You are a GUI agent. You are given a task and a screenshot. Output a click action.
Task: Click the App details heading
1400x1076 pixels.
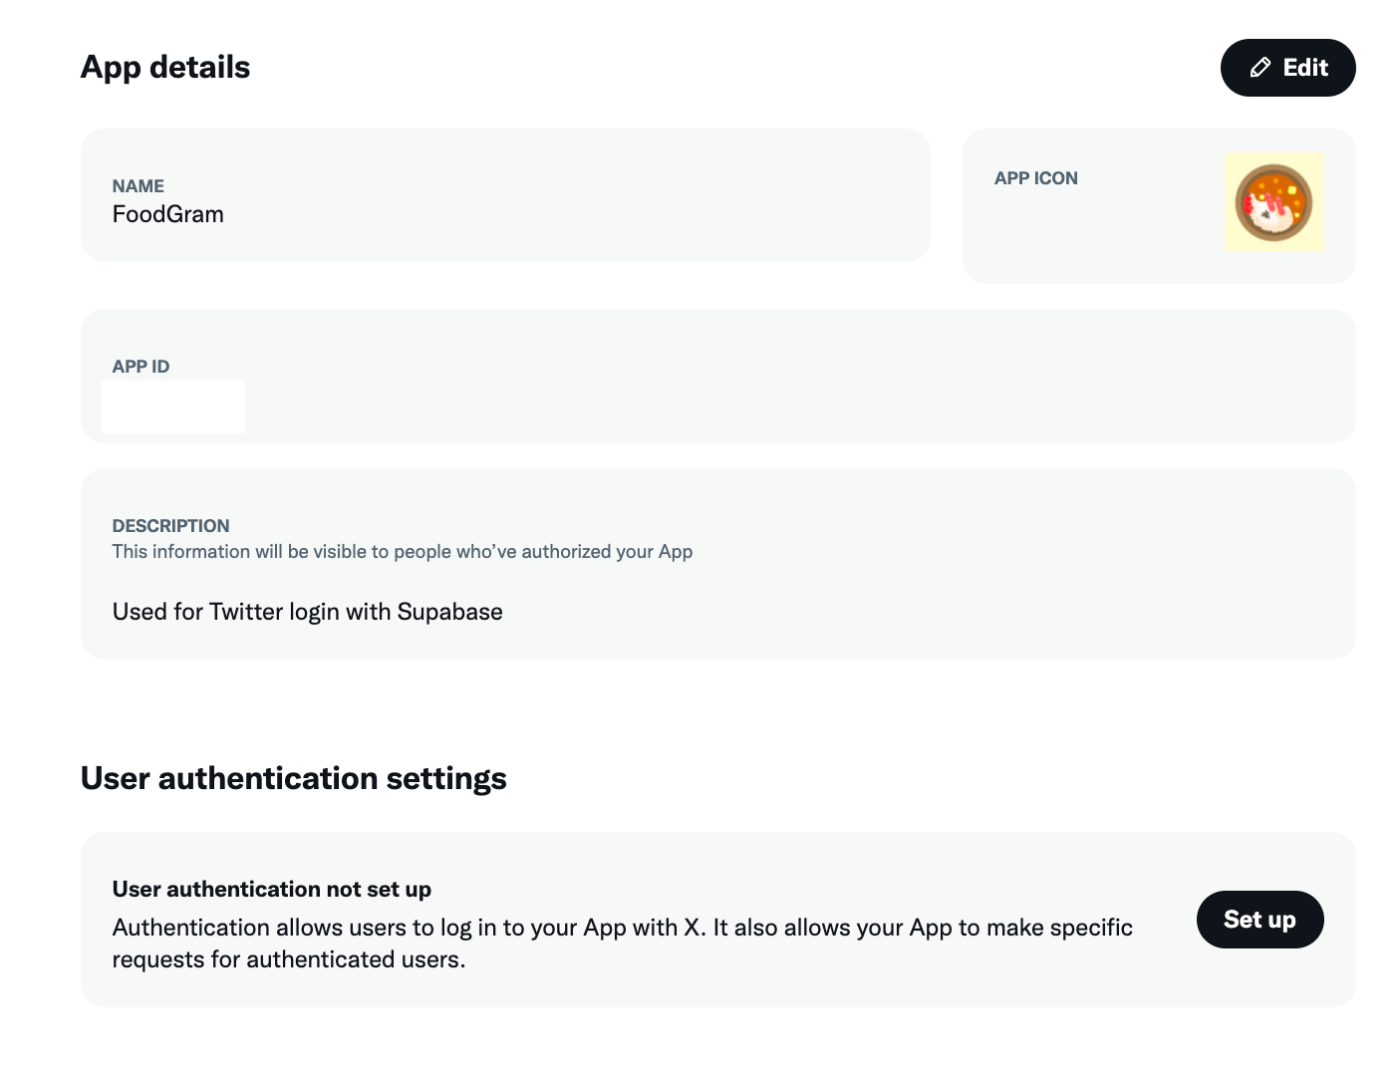coord(165,67)
